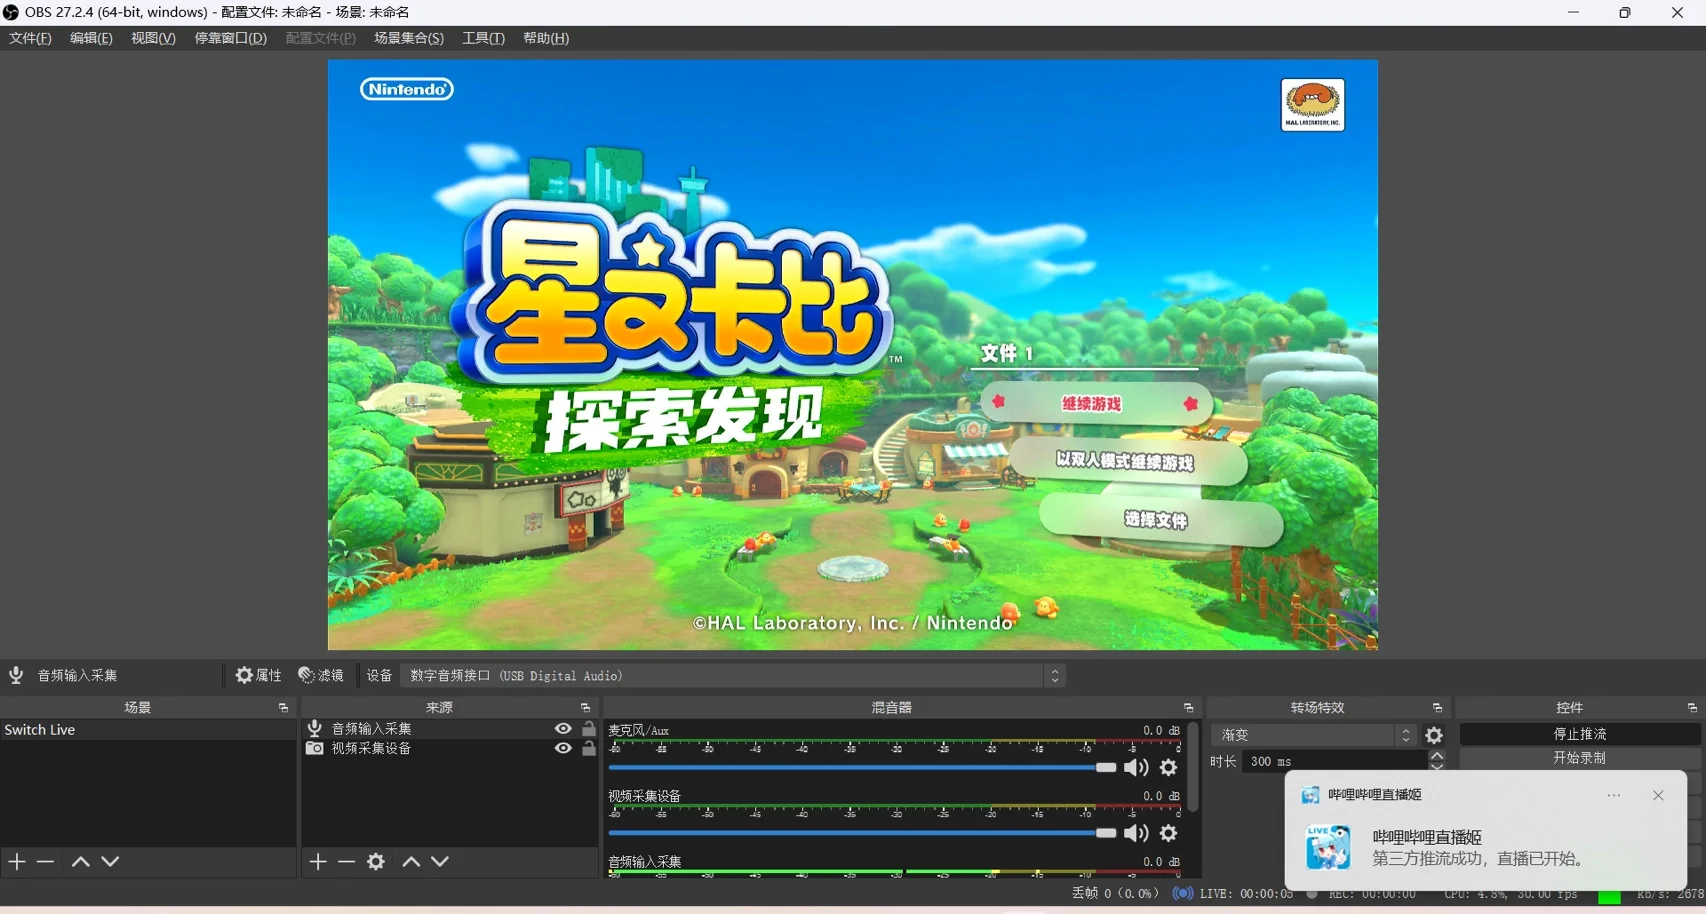Open transition settings gear next to 渐变
The image size is (1706, 914).
[x=1434, y=735]
